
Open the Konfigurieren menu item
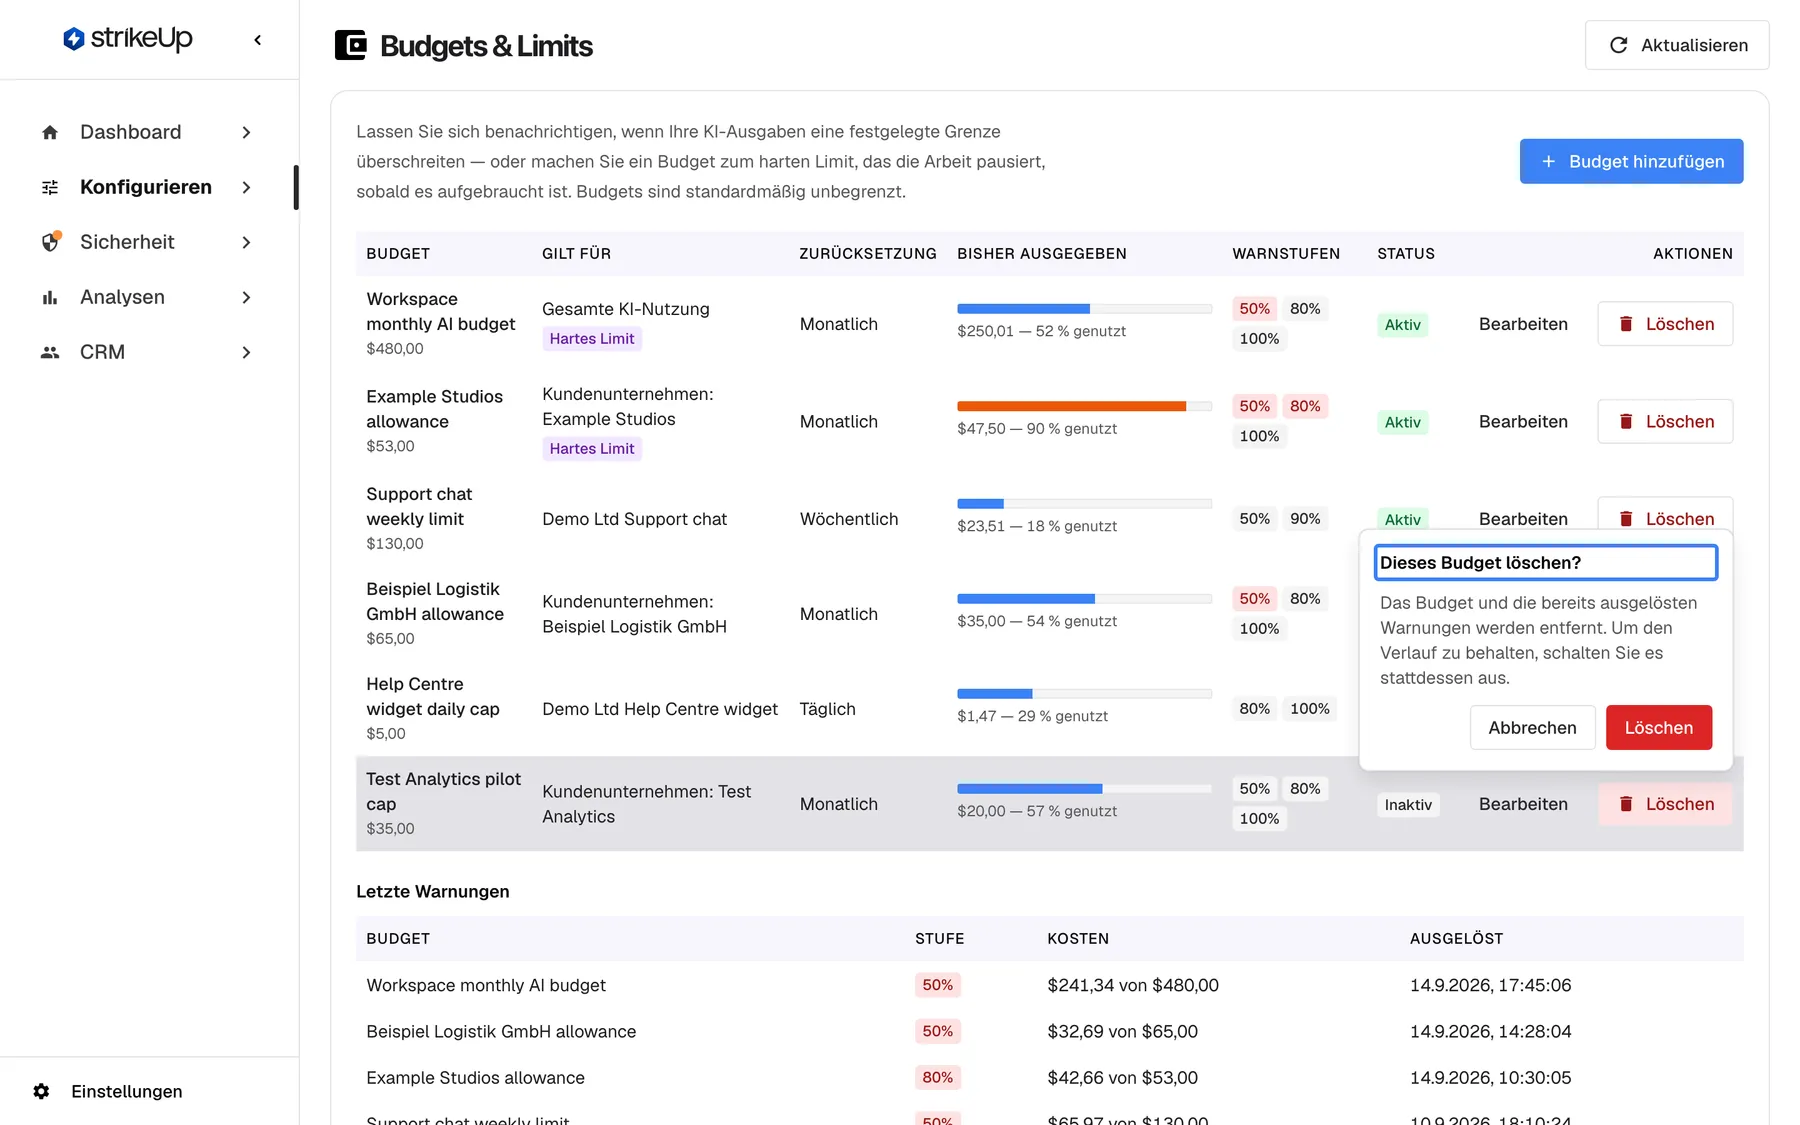148,187
